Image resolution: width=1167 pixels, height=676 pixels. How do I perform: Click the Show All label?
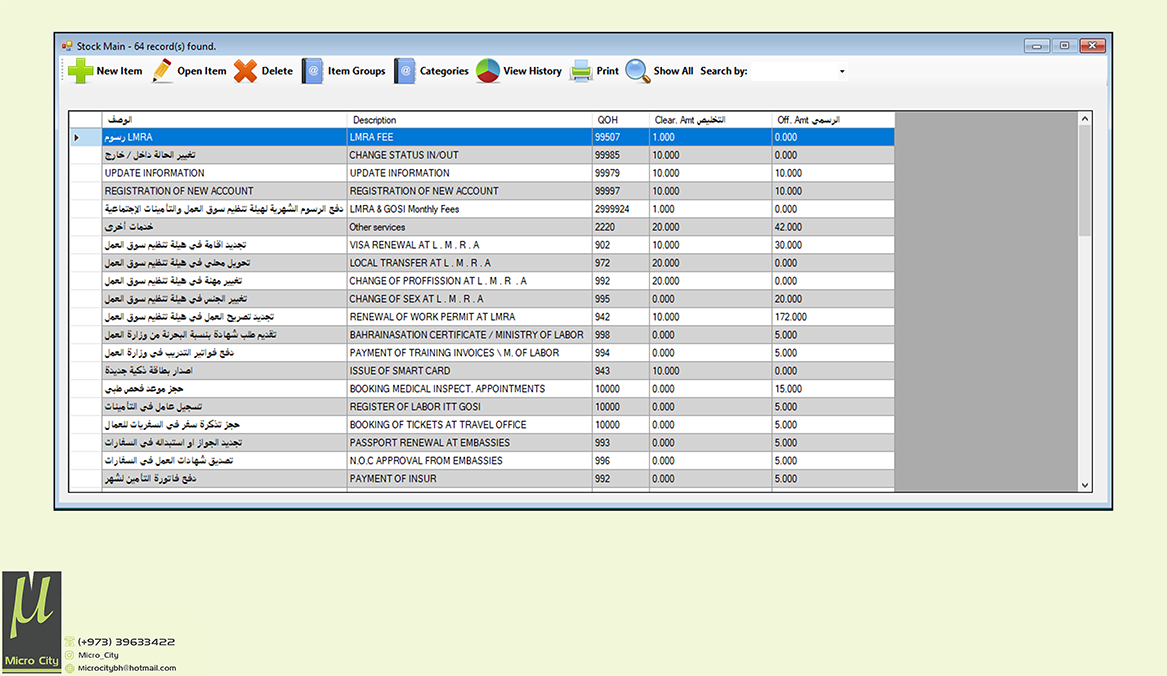pos(673,71)
